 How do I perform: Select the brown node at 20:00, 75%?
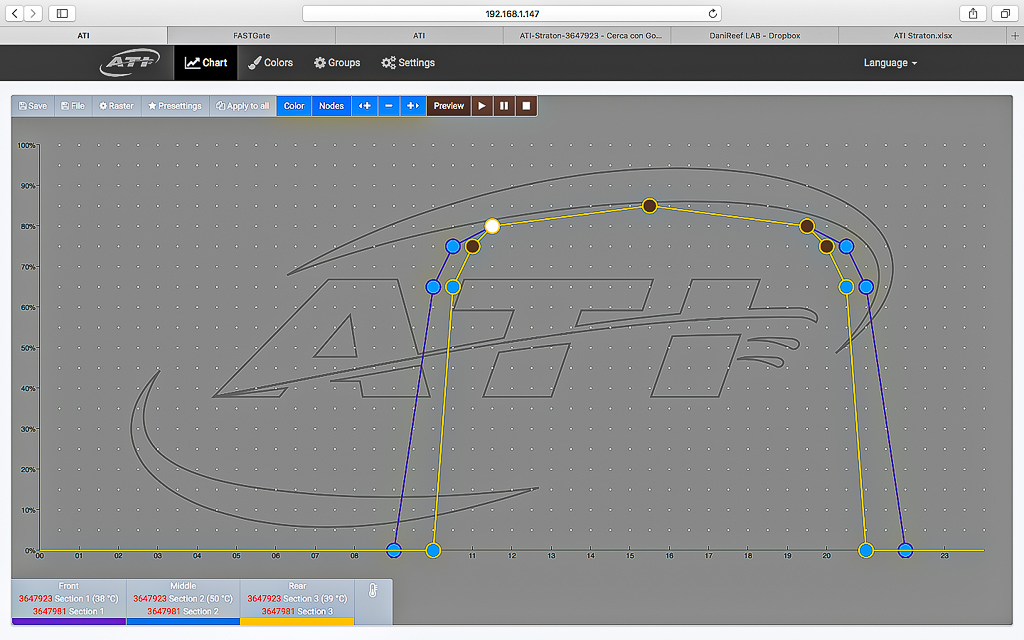point(827,246)
